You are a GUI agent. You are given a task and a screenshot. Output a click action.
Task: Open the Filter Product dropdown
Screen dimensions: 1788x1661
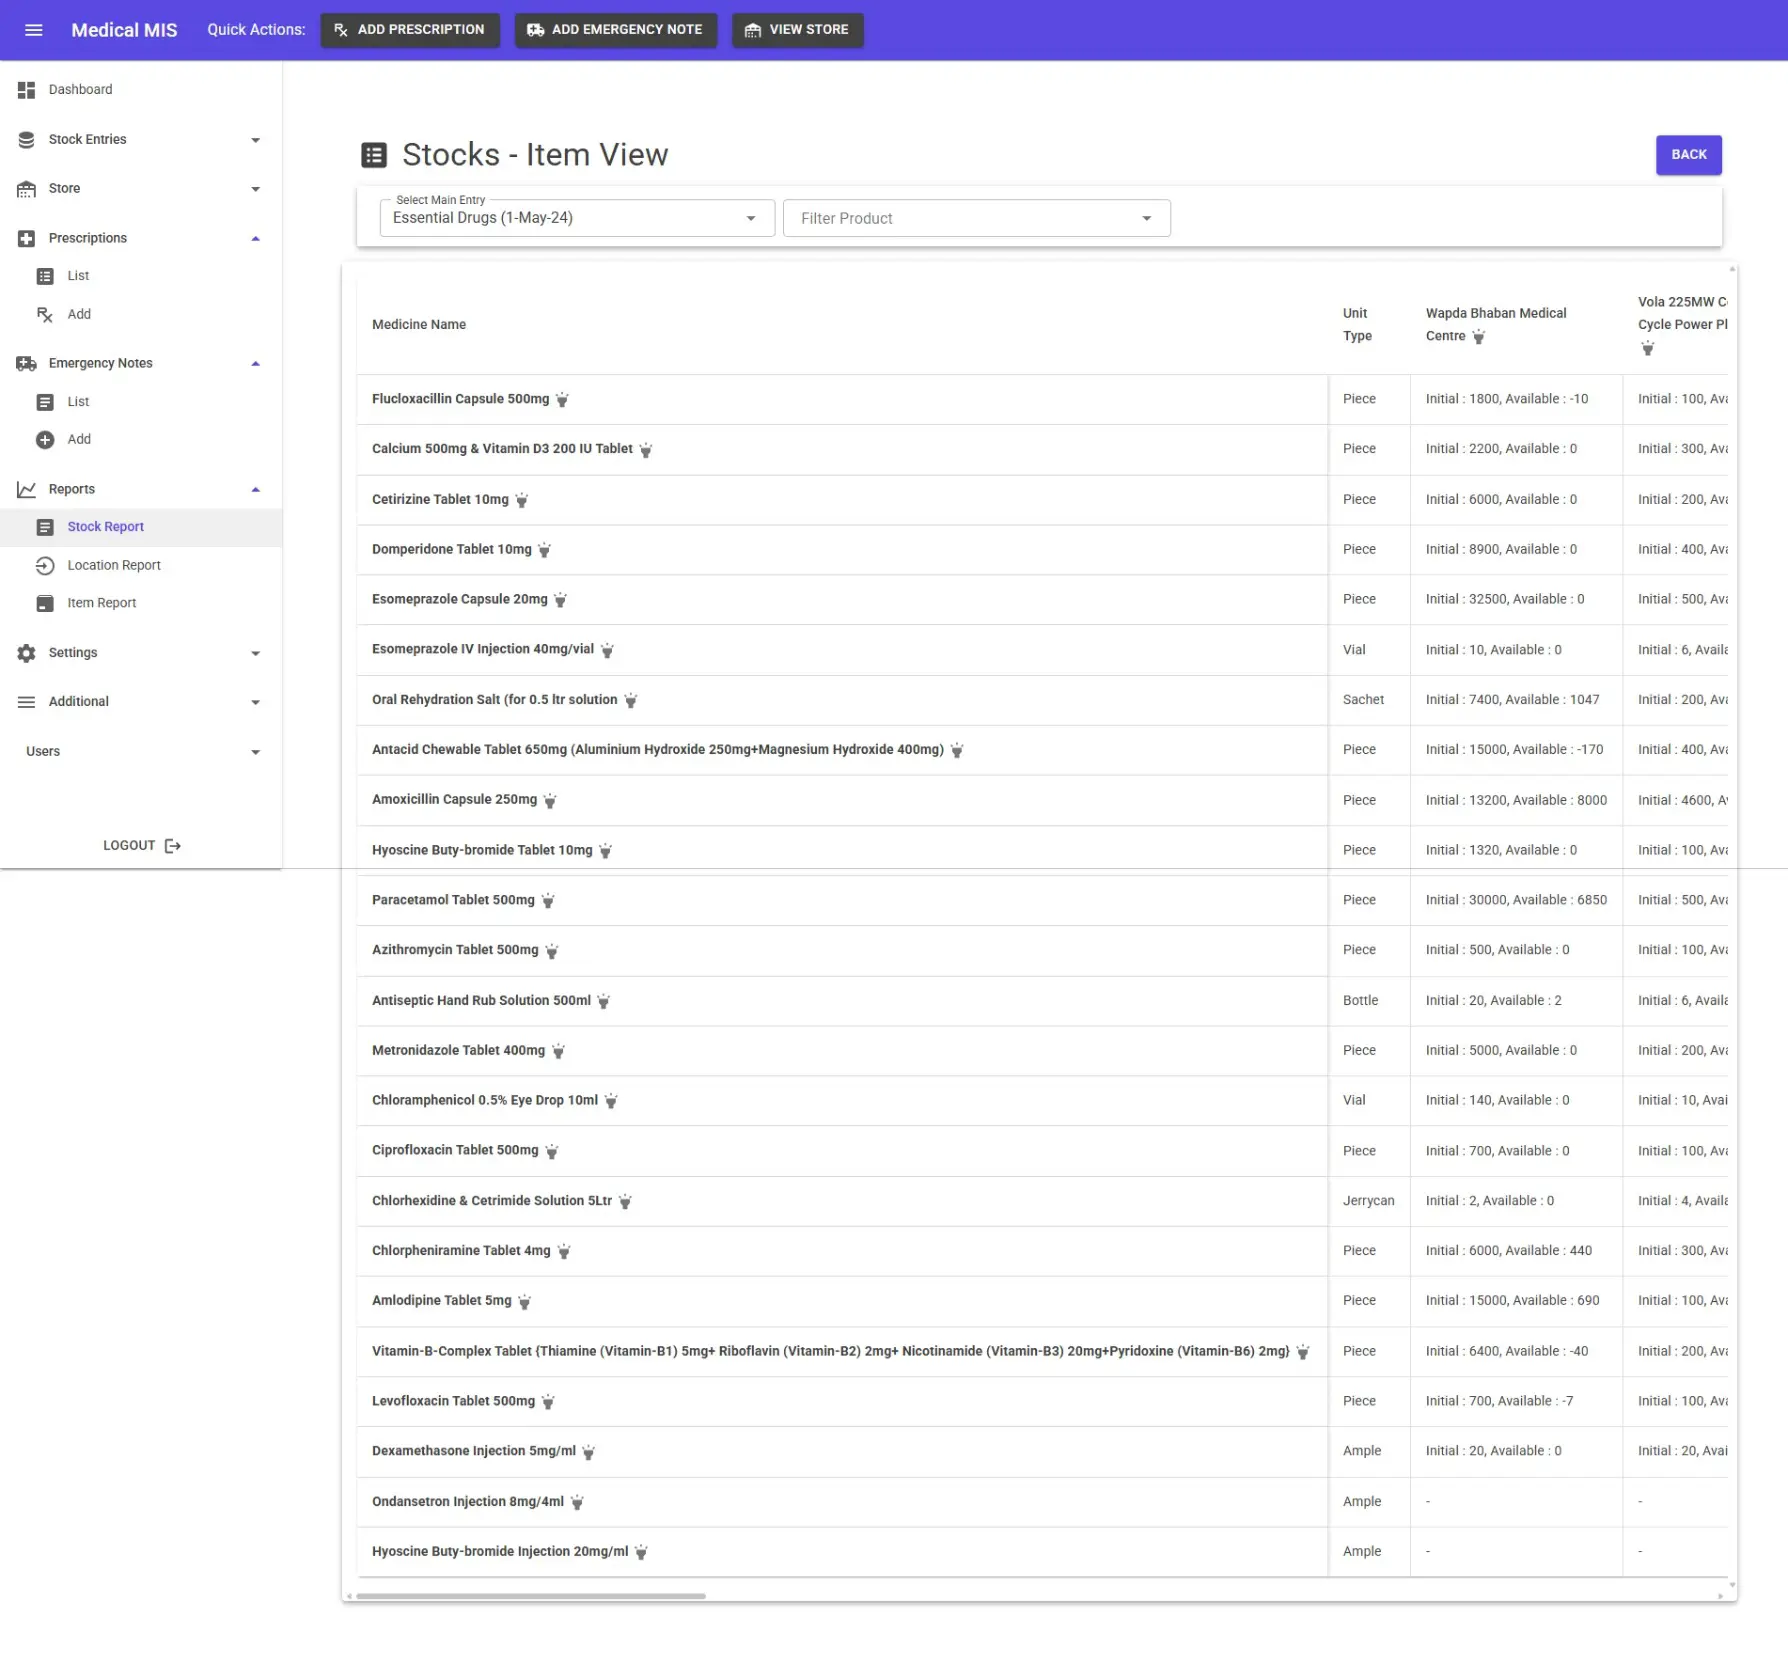pyautogui.click(x=975, y=218)
